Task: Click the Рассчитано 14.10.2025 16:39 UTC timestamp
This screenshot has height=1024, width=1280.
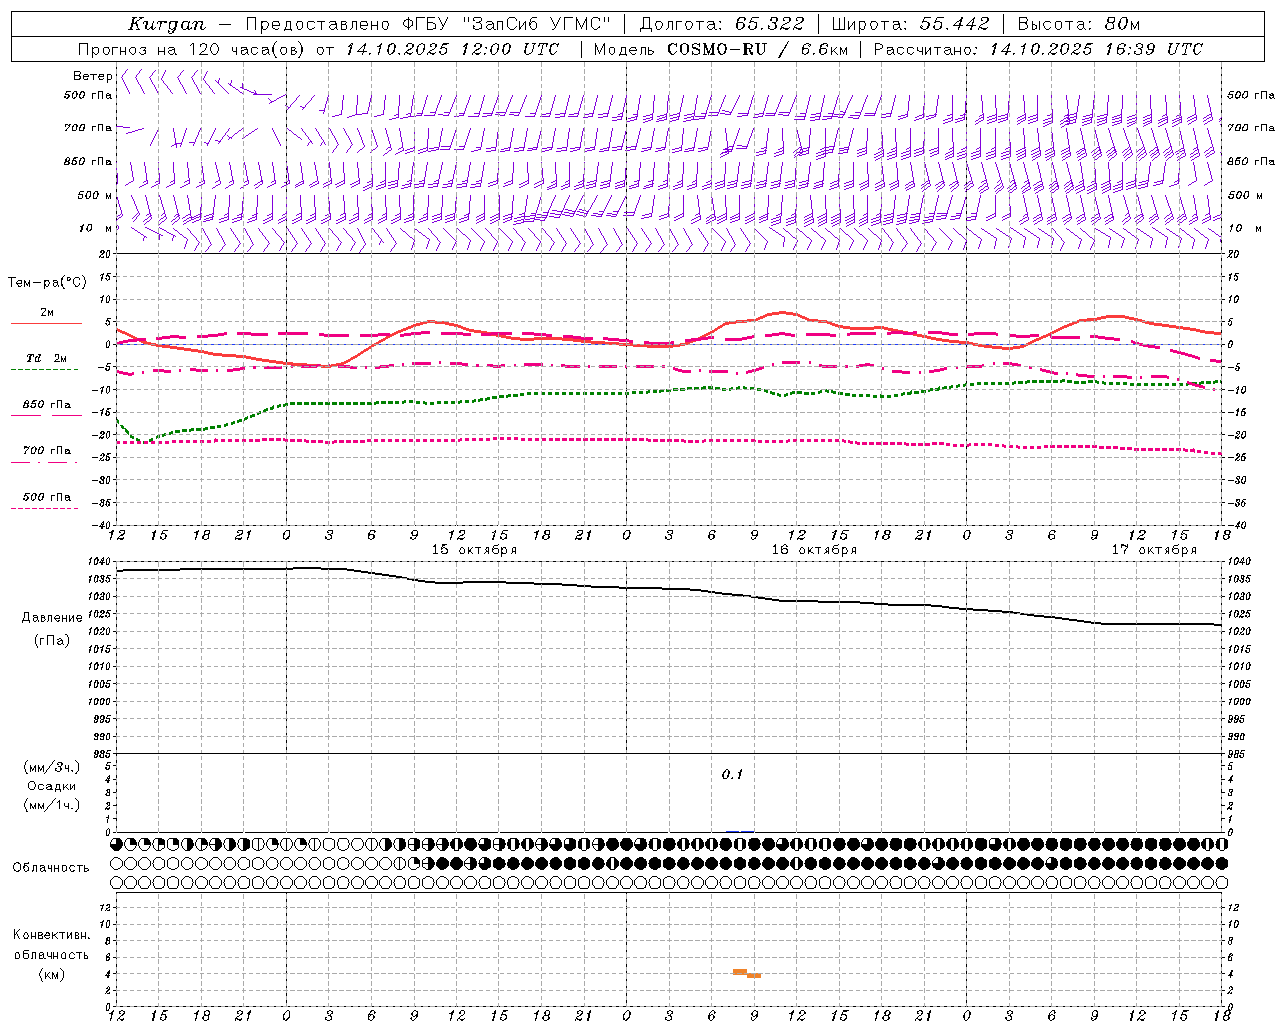Action: 1038,49
